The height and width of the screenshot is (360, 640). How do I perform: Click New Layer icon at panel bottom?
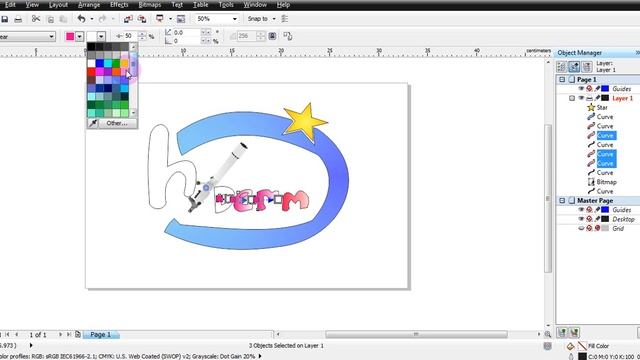click(x=562, y=333)
